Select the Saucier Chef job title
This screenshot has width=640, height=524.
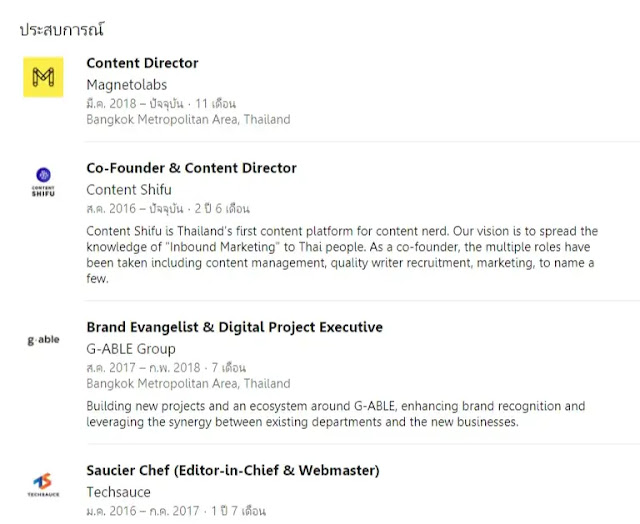(x=233, y=470)
